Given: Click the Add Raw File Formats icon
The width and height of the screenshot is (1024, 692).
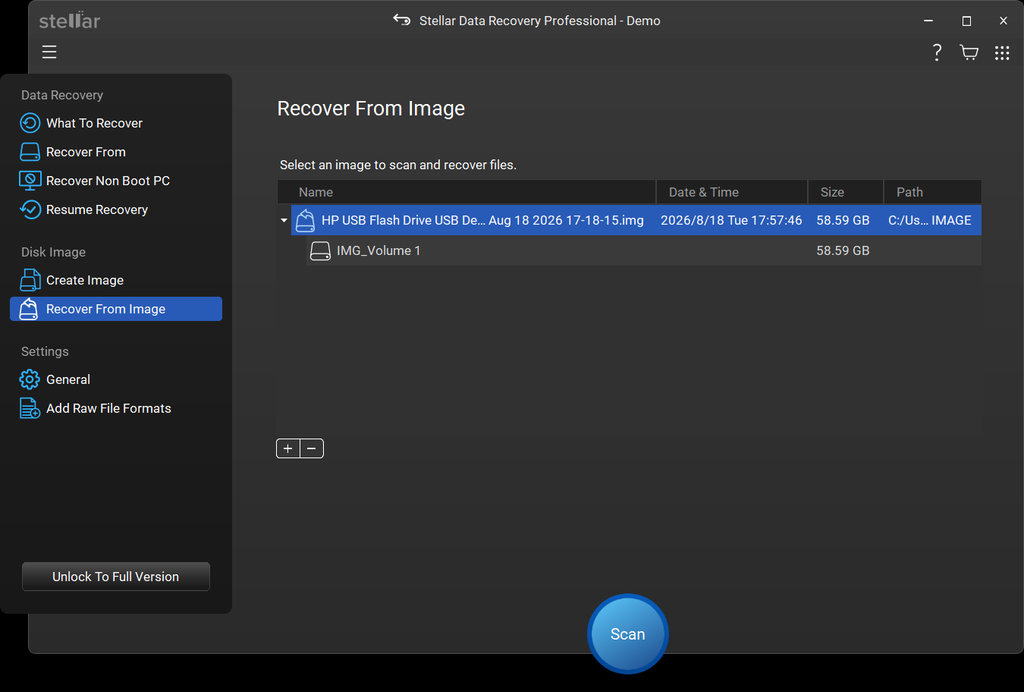Looking at the screenshot, I should (x=30, y=408).
